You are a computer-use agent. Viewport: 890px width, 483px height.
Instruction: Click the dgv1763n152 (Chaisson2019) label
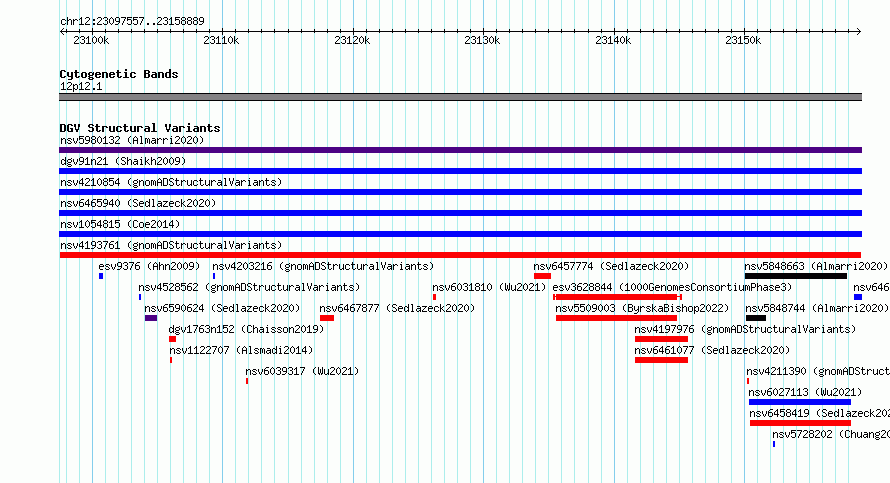(246, 329)
